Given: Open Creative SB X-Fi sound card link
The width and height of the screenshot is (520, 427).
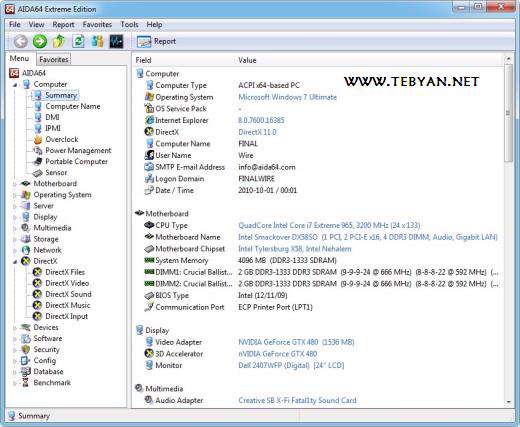Looking at the screenshot, I should click(297, 400).
